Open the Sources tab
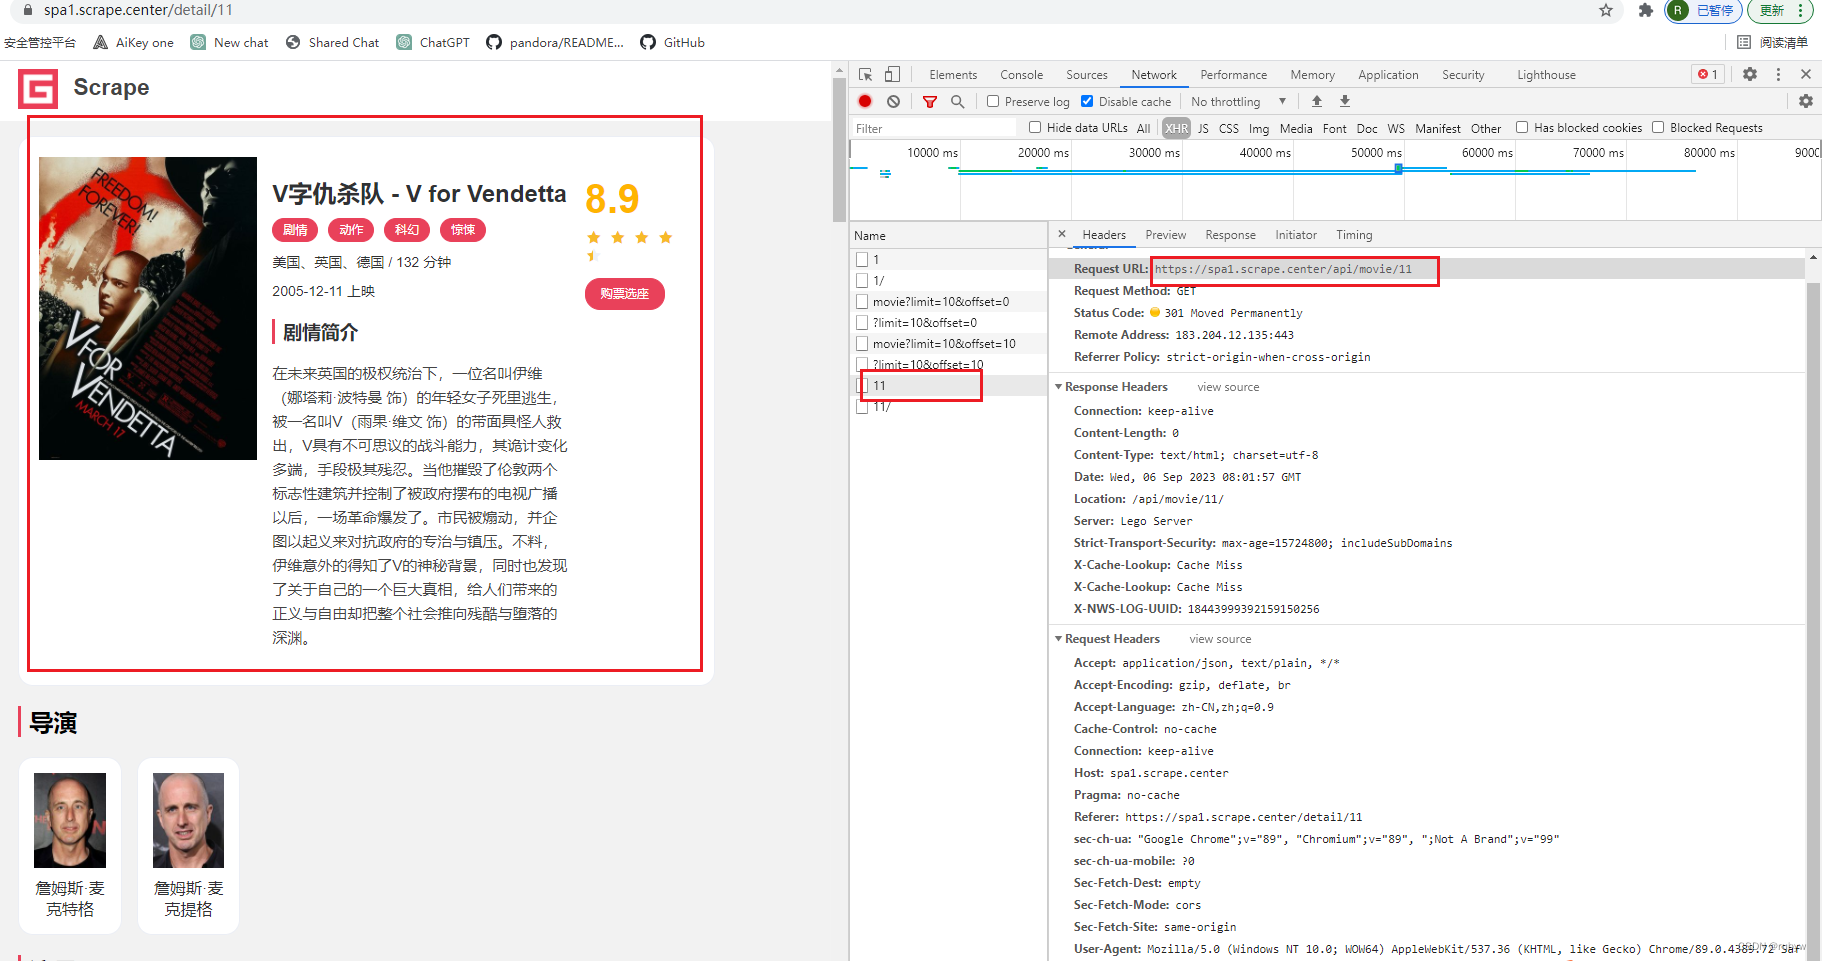The image size is (1822, 961). point(1087,75)
